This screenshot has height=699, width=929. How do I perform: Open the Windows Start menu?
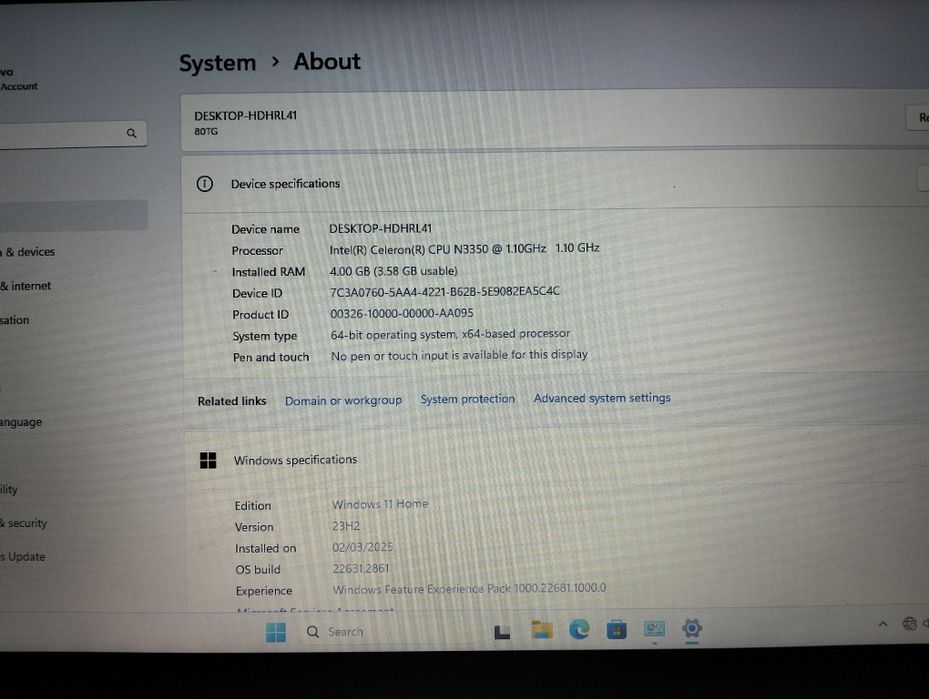[276, 632]
